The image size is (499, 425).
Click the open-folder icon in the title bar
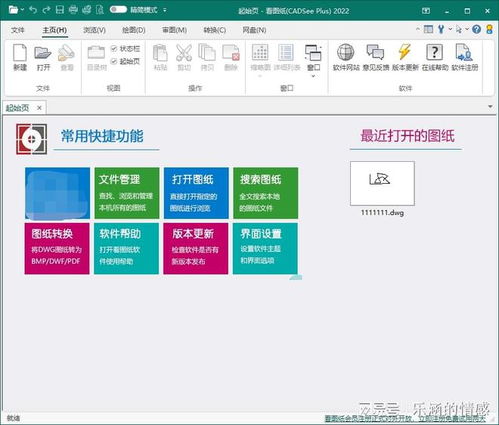coord(13,10)
